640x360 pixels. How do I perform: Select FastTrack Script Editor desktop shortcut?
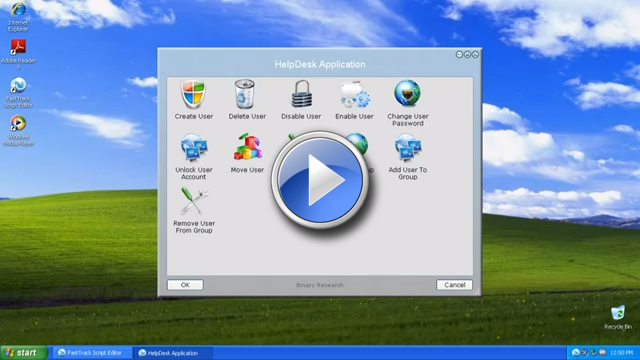[x=18, y=93]
